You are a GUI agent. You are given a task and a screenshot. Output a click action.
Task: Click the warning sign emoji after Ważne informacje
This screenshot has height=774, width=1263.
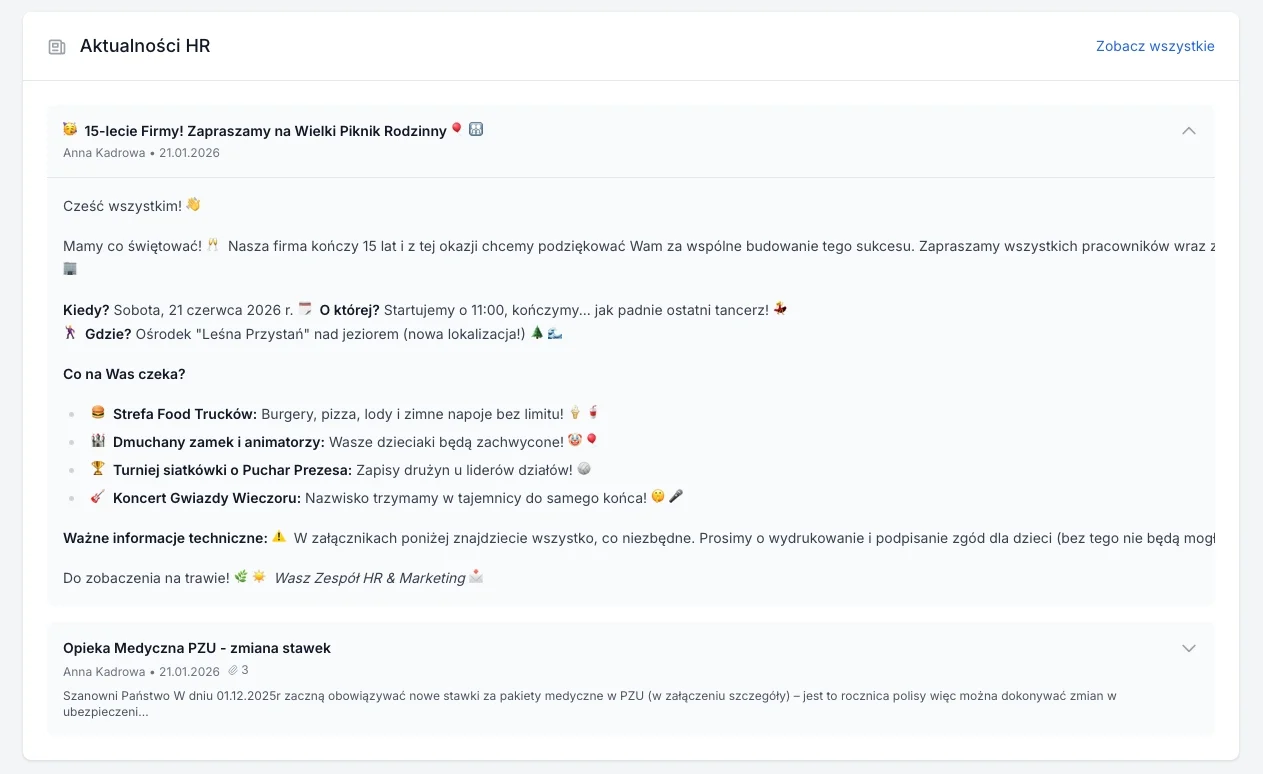pyautogui.click(x=279, y=537)
